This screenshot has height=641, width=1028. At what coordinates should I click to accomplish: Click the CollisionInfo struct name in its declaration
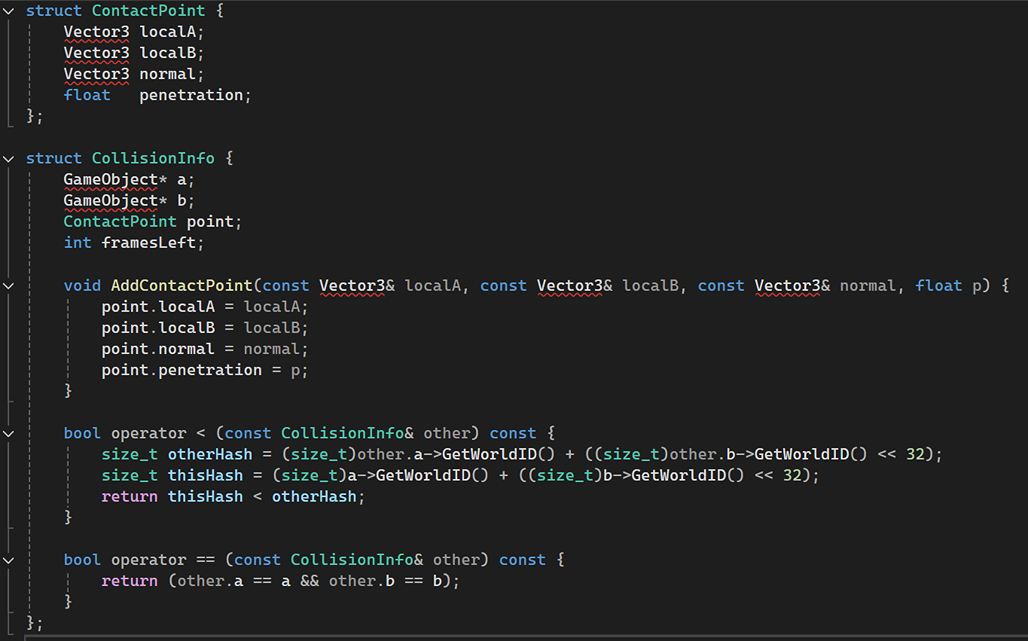(x=152, y=159)
